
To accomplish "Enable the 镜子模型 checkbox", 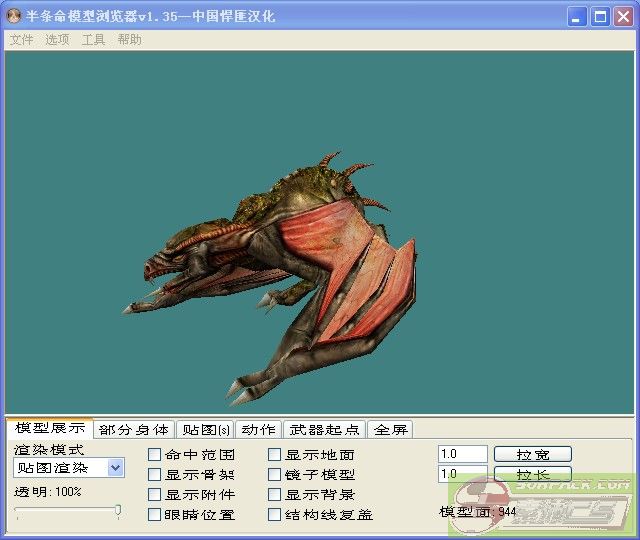I will (274, 475).
